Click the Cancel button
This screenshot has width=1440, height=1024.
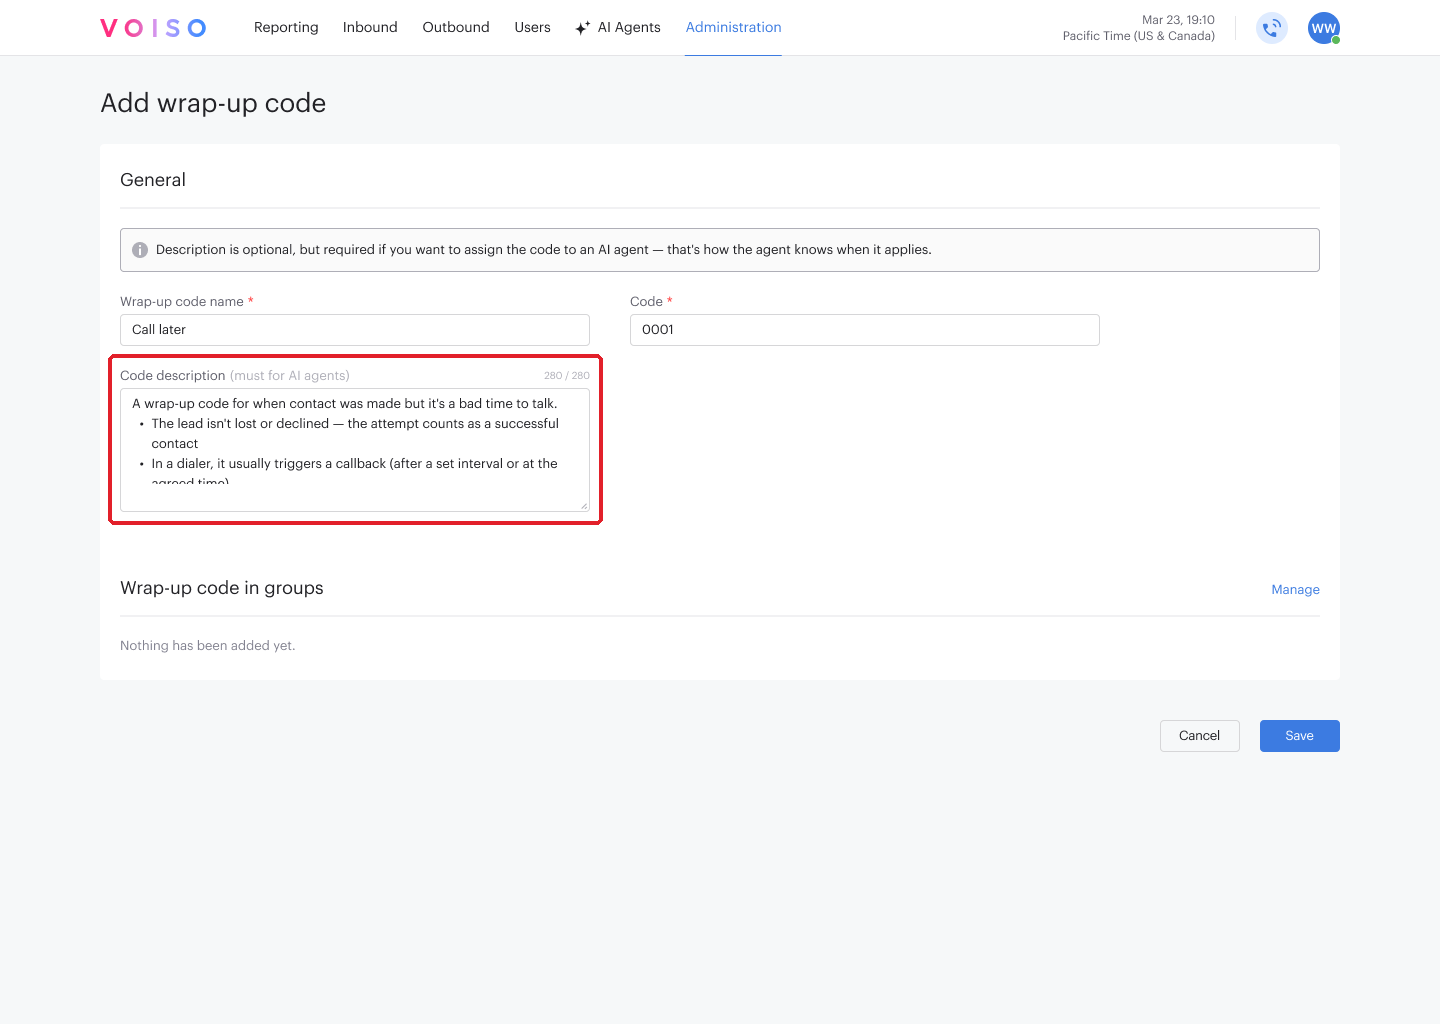tap(1200, 736)
